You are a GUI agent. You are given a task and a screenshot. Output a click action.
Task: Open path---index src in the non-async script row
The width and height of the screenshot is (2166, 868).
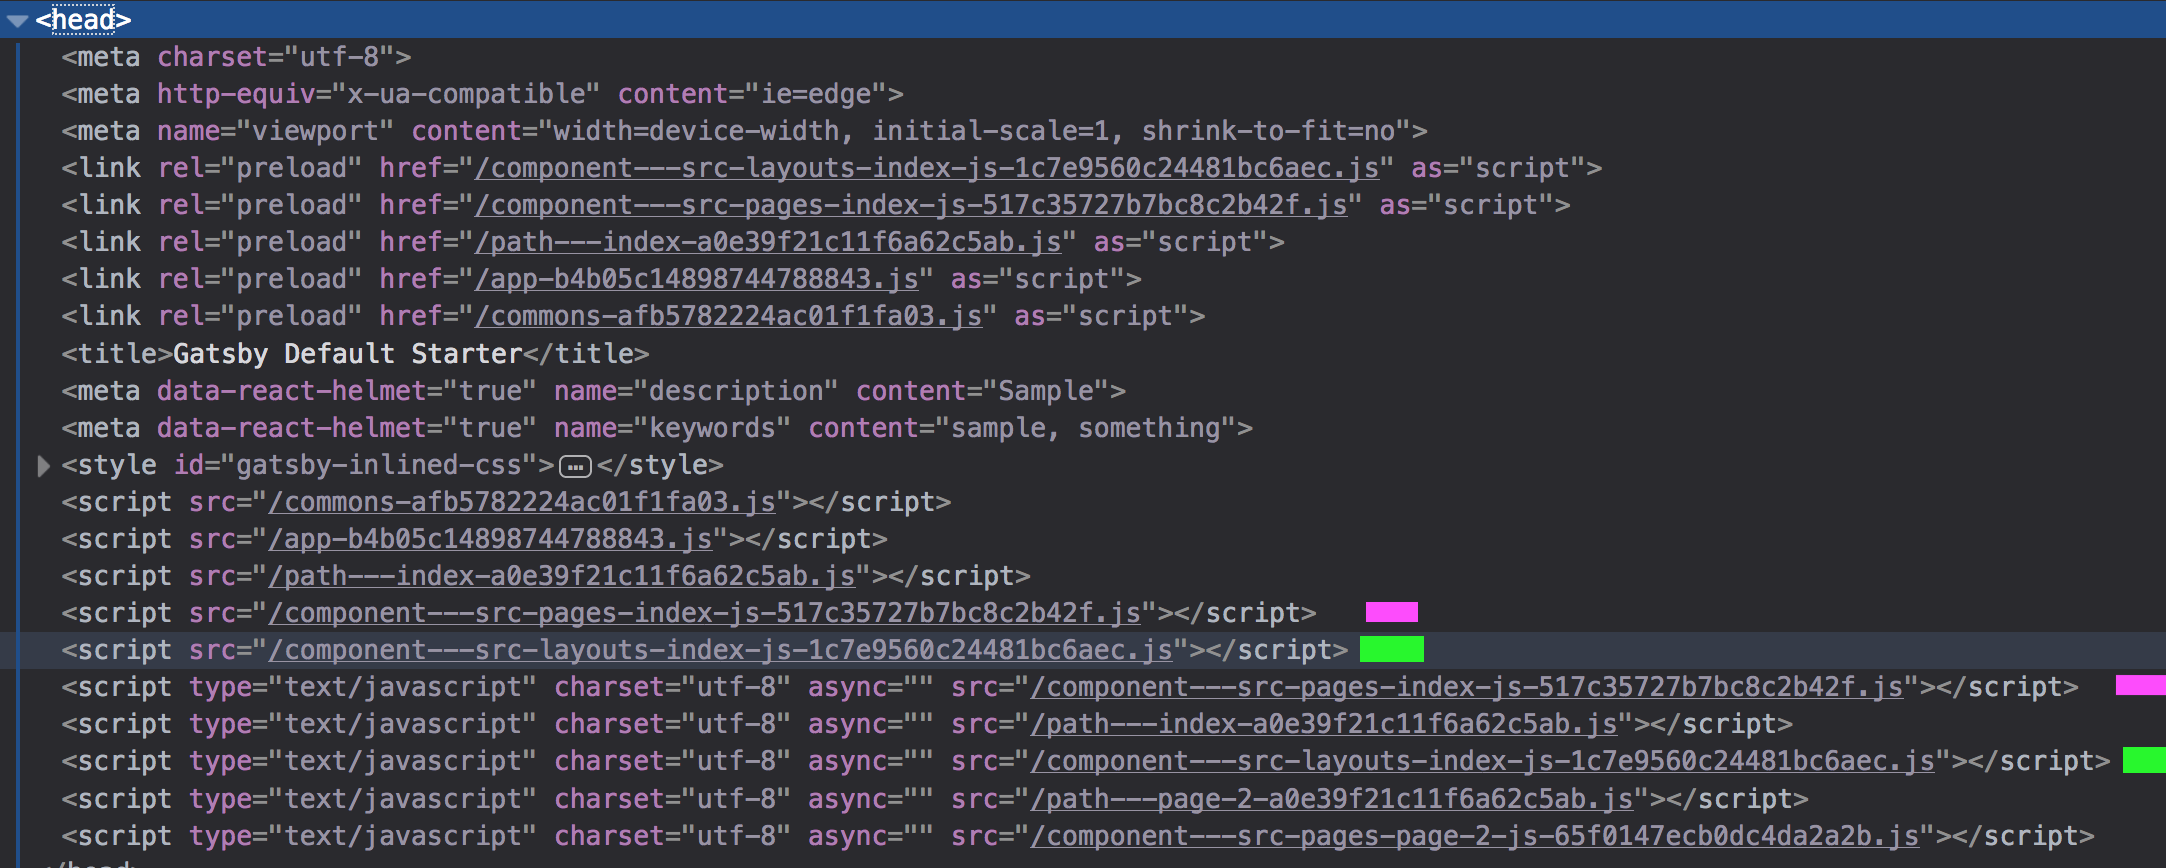pos(562,576)
